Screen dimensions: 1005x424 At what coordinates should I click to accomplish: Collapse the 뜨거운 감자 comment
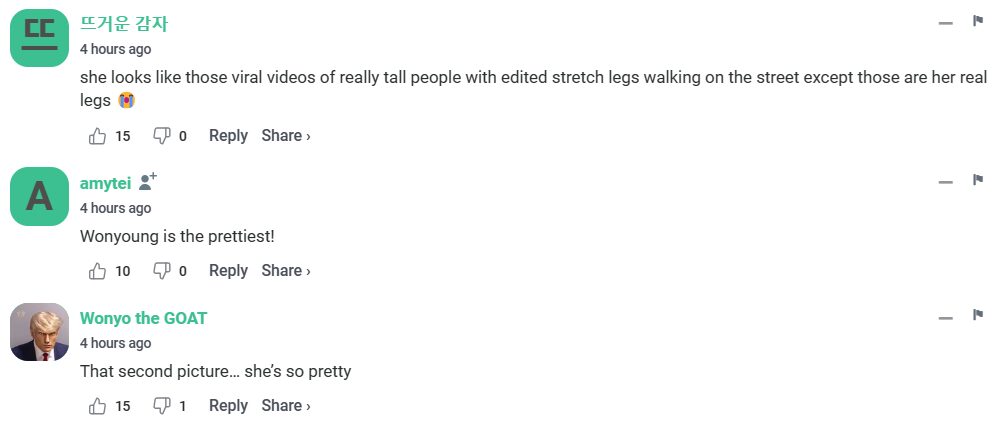[x=945, y=23]
